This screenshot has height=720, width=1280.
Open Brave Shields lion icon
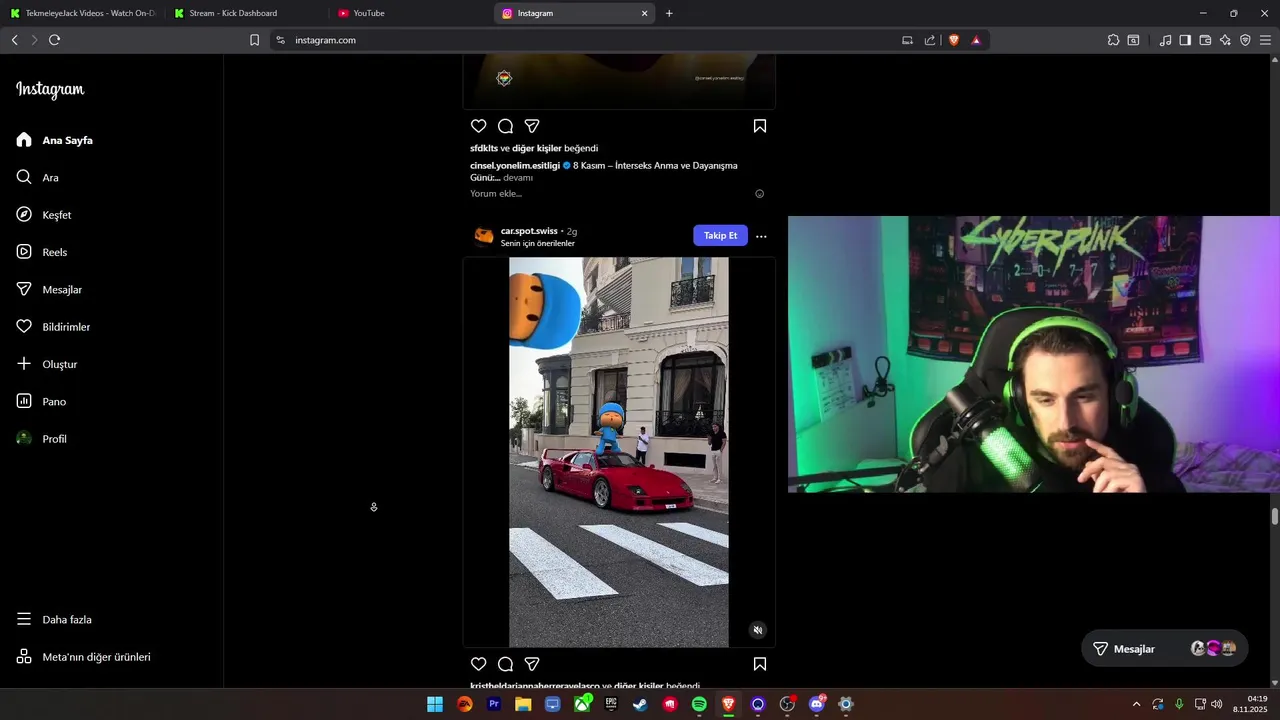pyautogui.click(x=953, y=40)
